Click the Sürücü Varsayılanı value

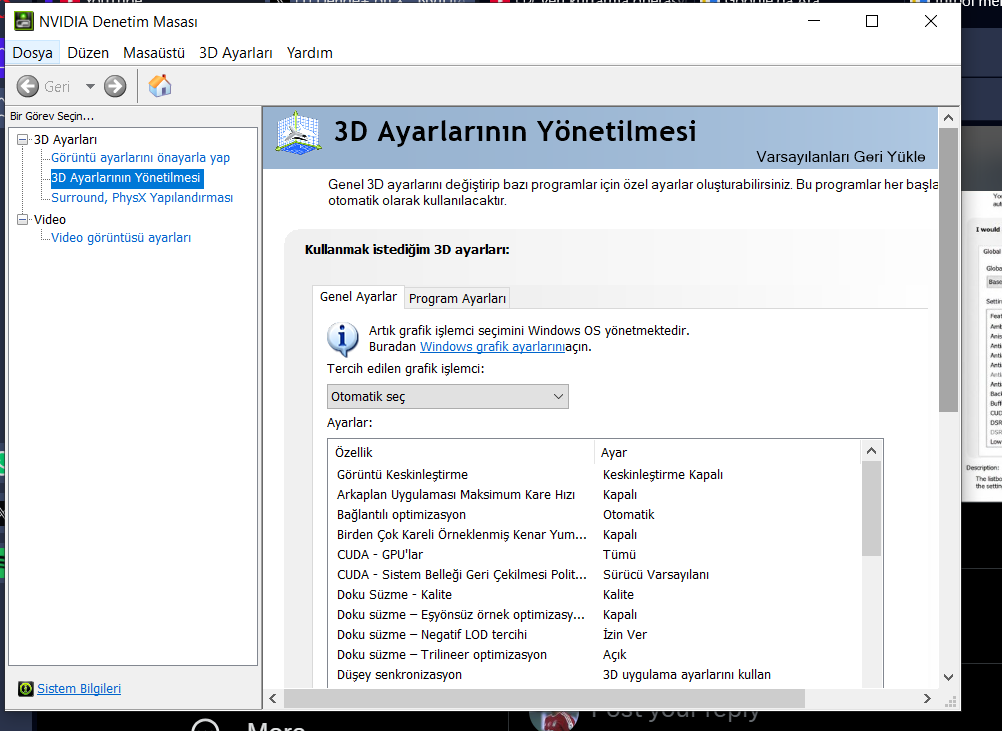point(656,574)
